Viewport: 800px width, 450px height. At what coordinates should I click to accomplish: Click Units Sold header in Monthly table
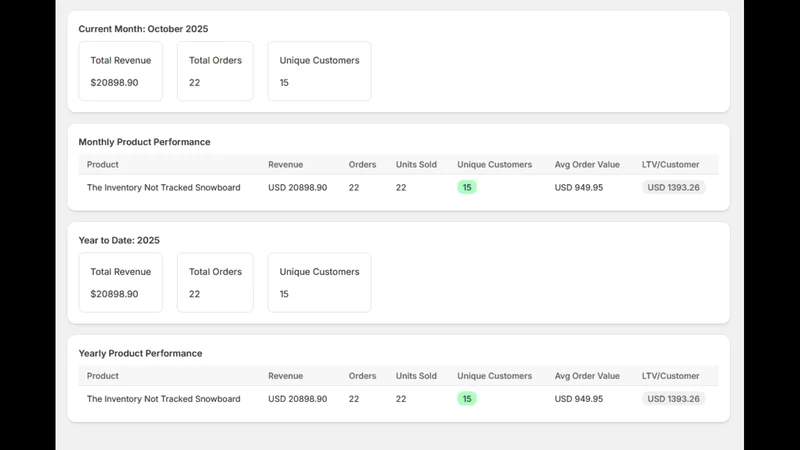point(416,164)
